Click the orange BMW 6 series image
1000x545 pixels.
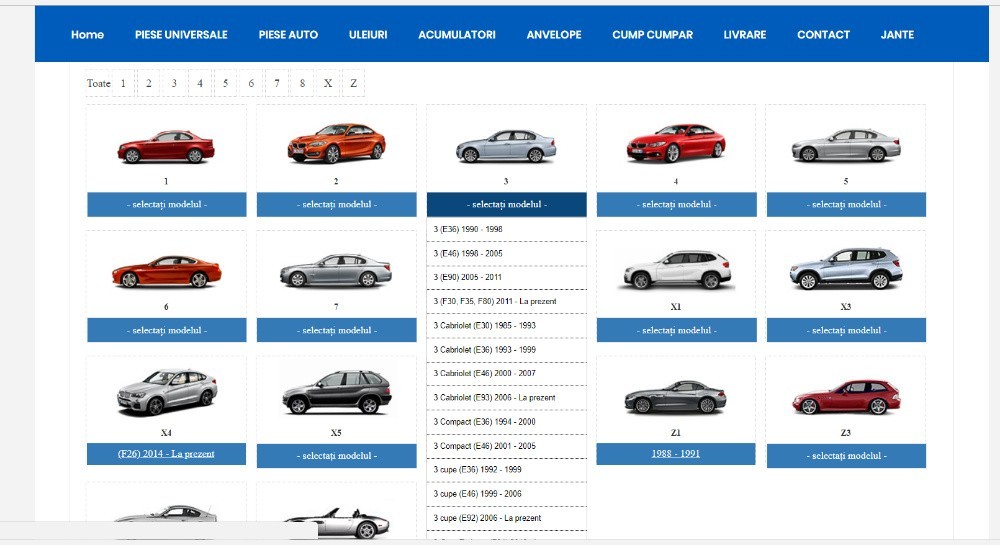pos(166,272)
